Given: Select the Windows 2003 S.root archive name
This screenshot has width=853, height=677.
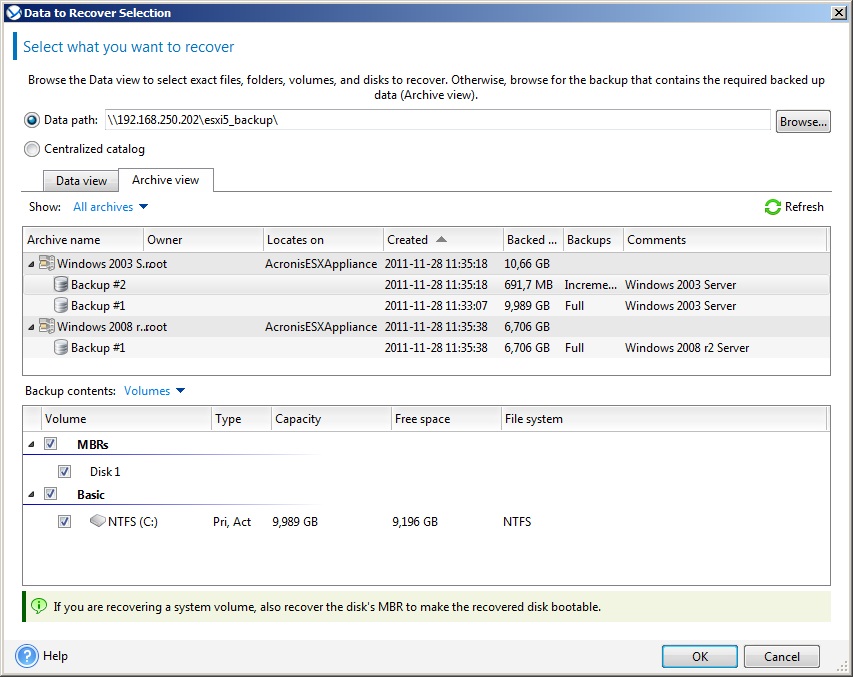Looking at the screenshot, I should click(112, 264).
